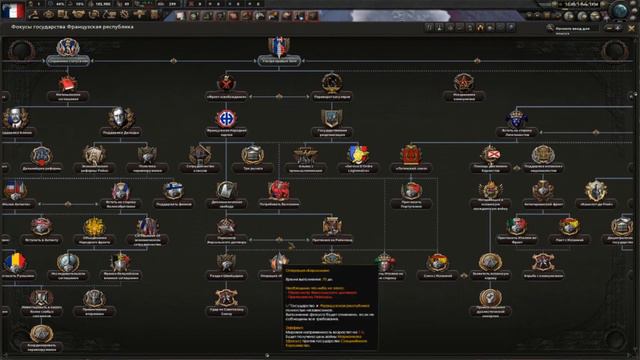Screen dimensions: 640x360
Task: Pick the Versailles treaty revision focus
Action: pos(226,231)
